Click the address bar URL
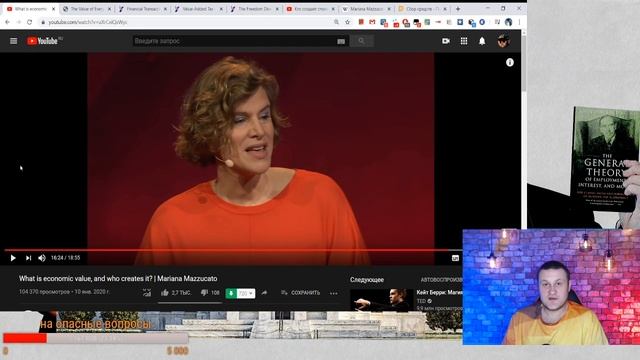The height and width of the screenshot is (360, 640). coord(88,22)
